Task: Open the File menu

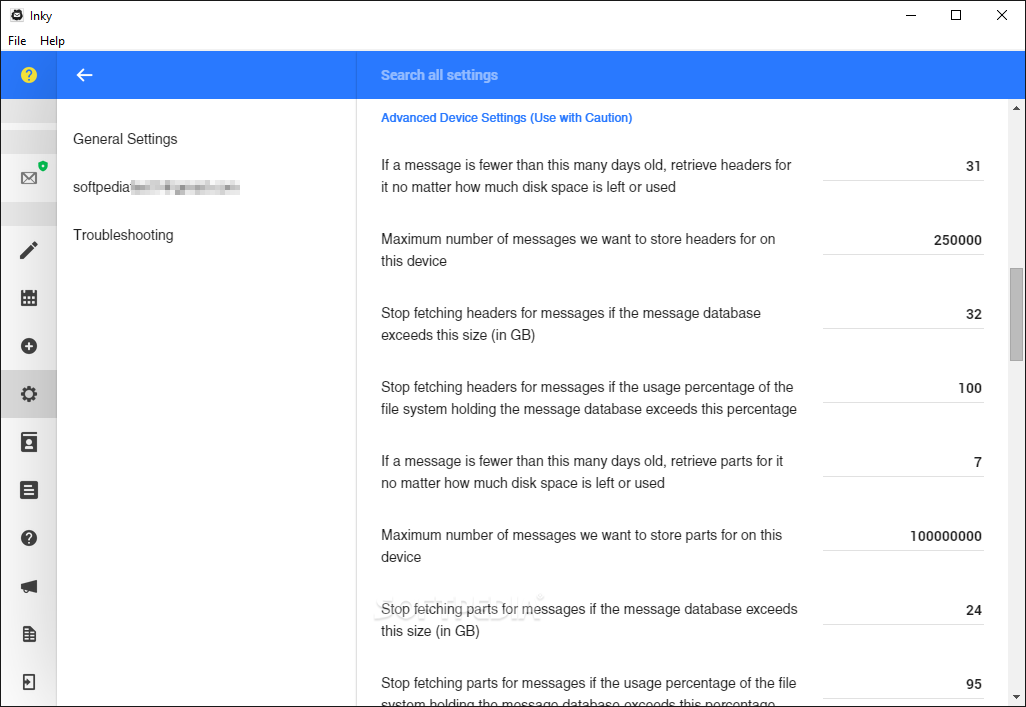Action: click(x=17, y=41)
